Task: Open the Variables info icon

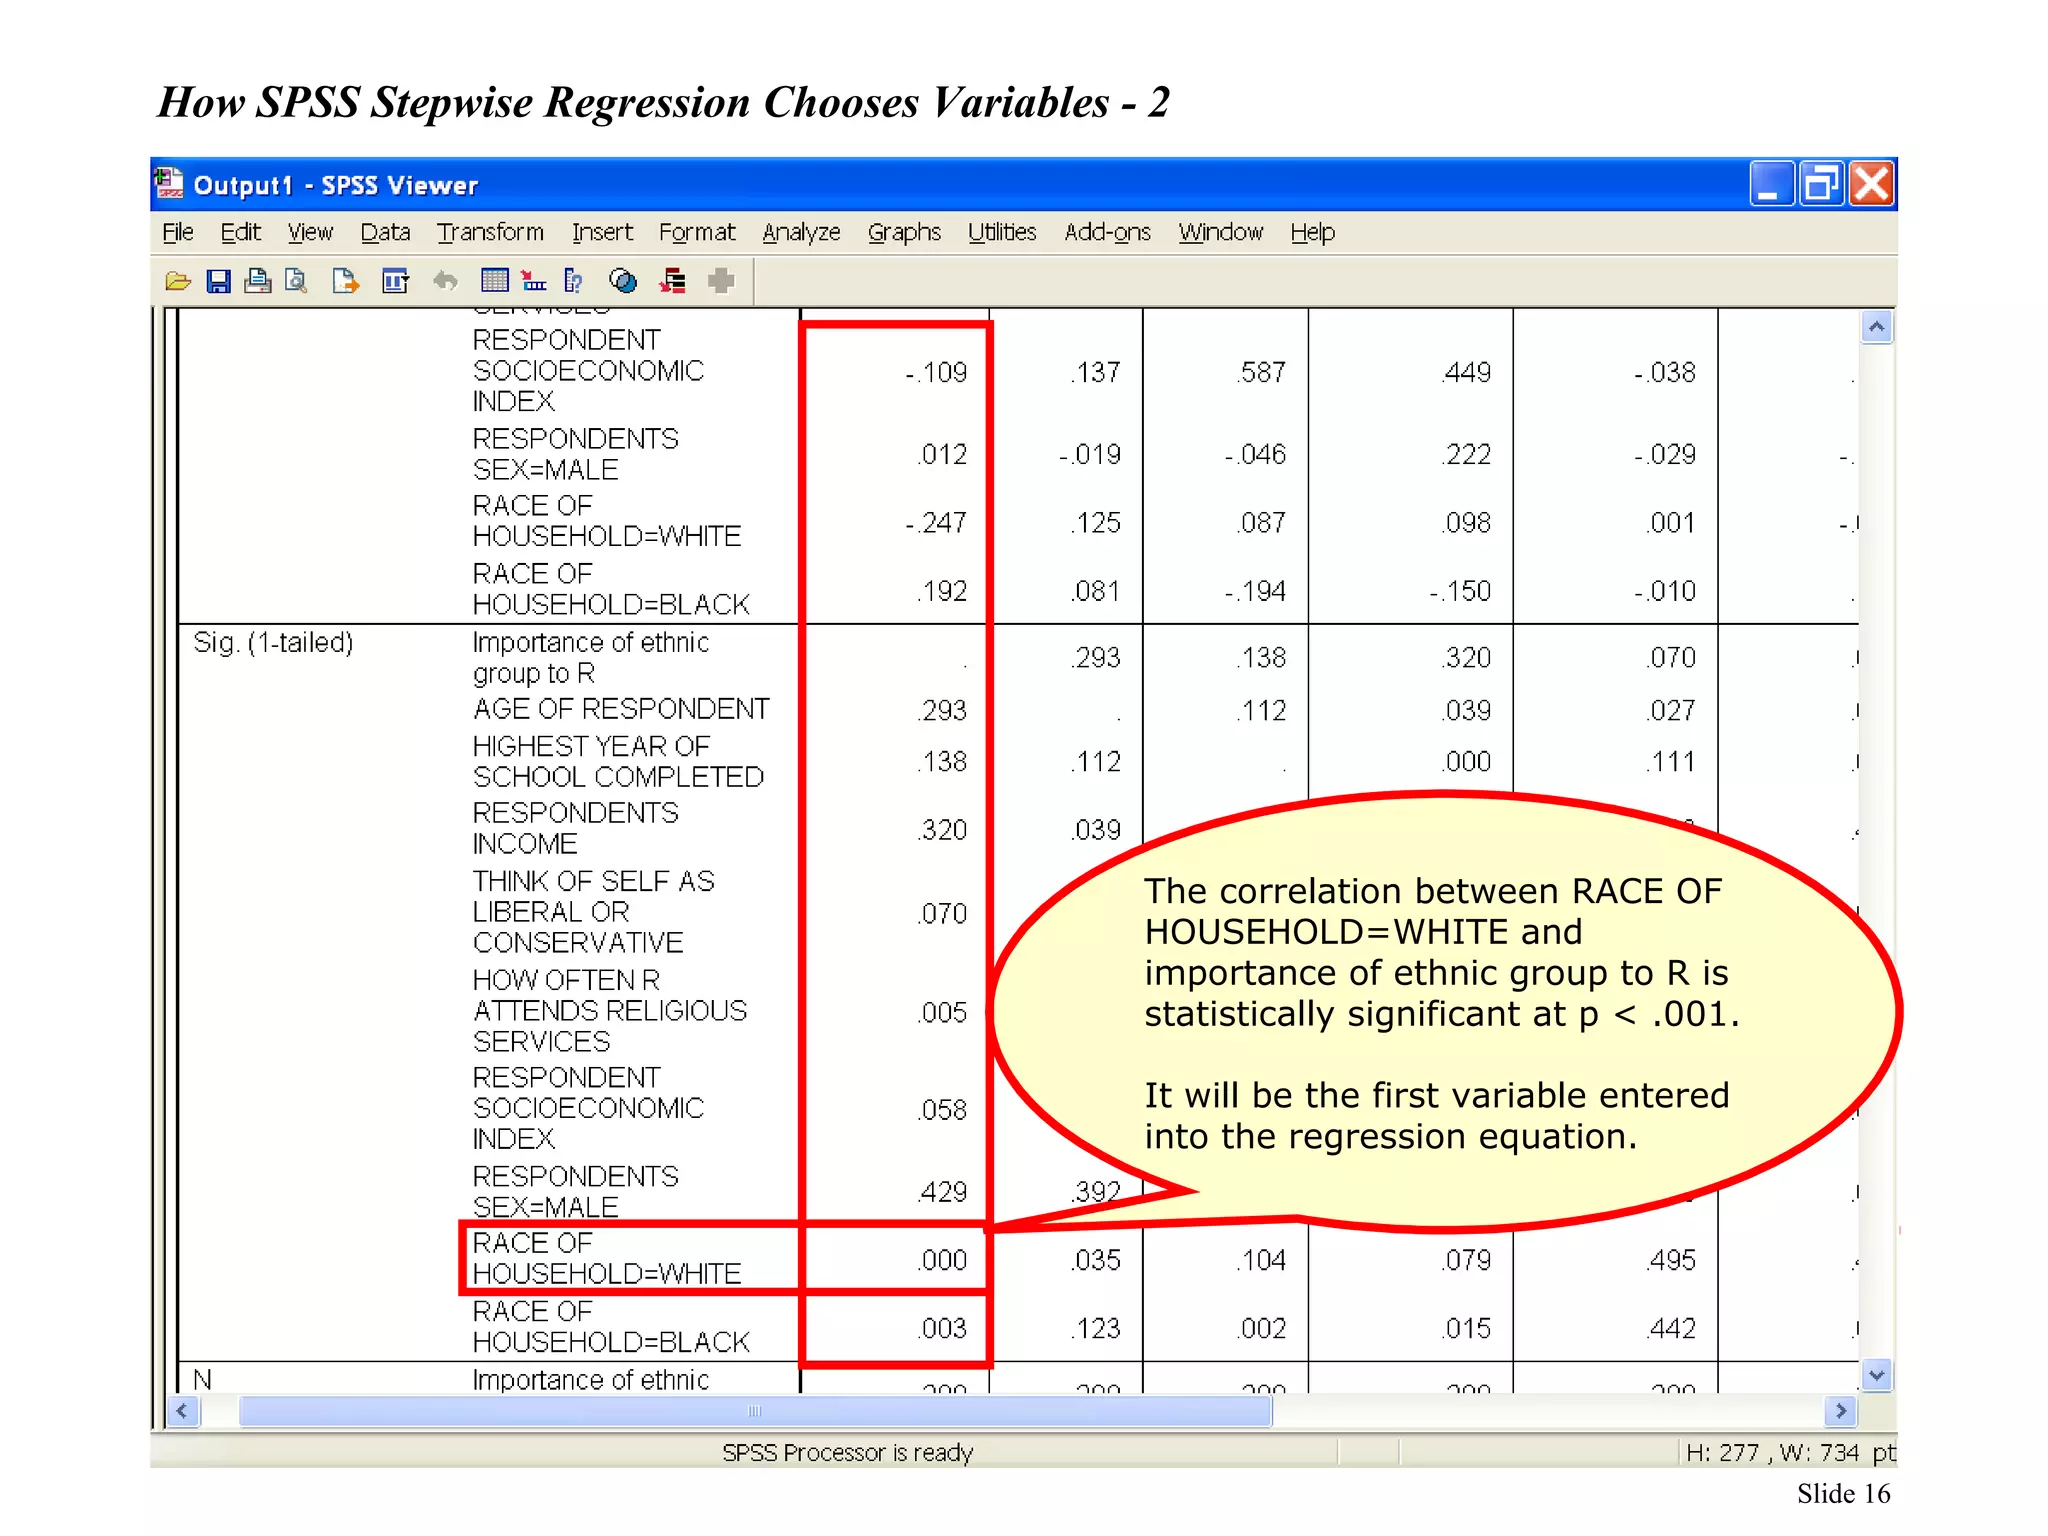Action: (573, 281)
